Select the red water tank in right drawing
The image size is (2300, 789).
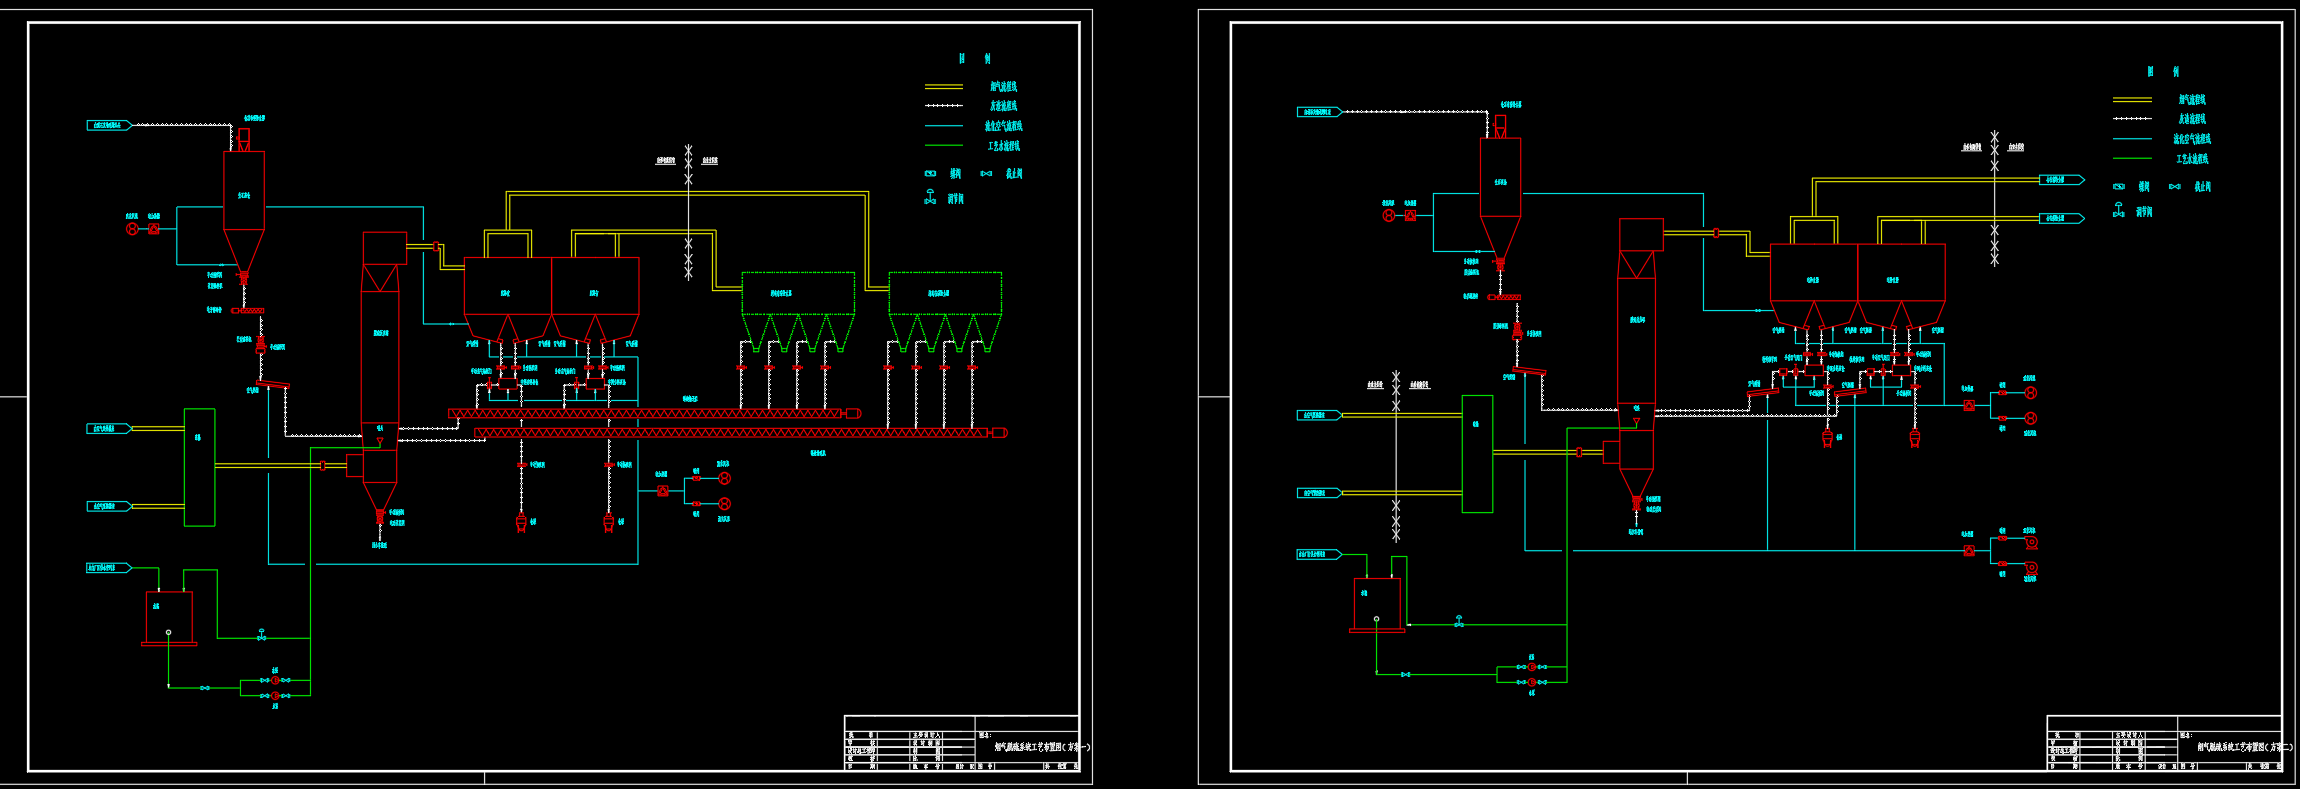click(x=1377, y=604)
